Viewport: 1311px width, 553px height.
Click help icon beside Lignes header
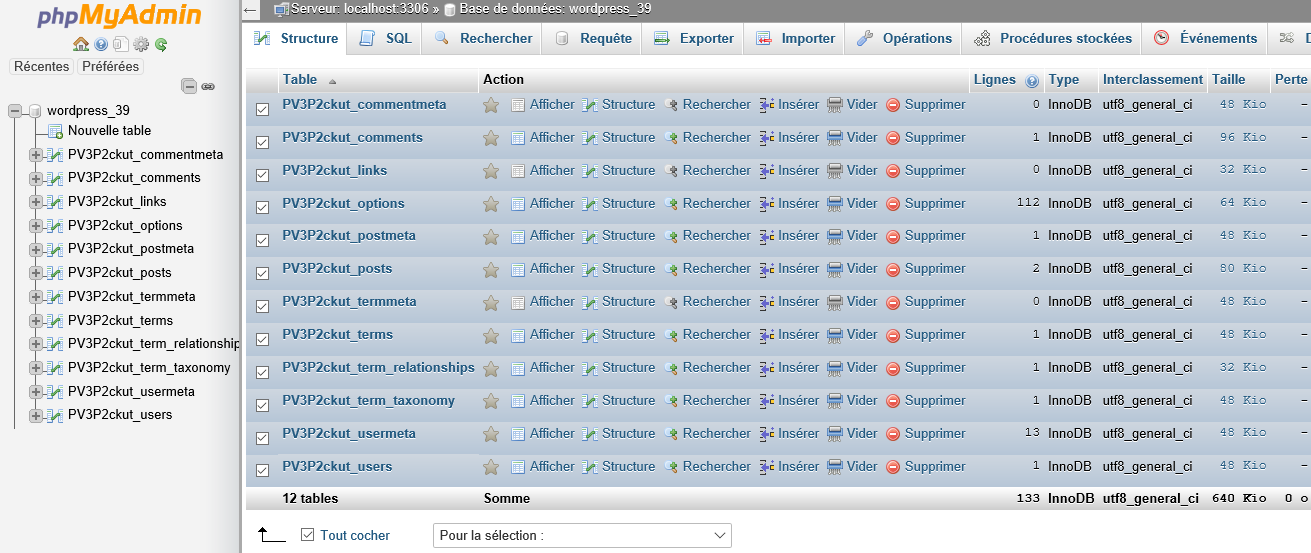pos(1032,81)
